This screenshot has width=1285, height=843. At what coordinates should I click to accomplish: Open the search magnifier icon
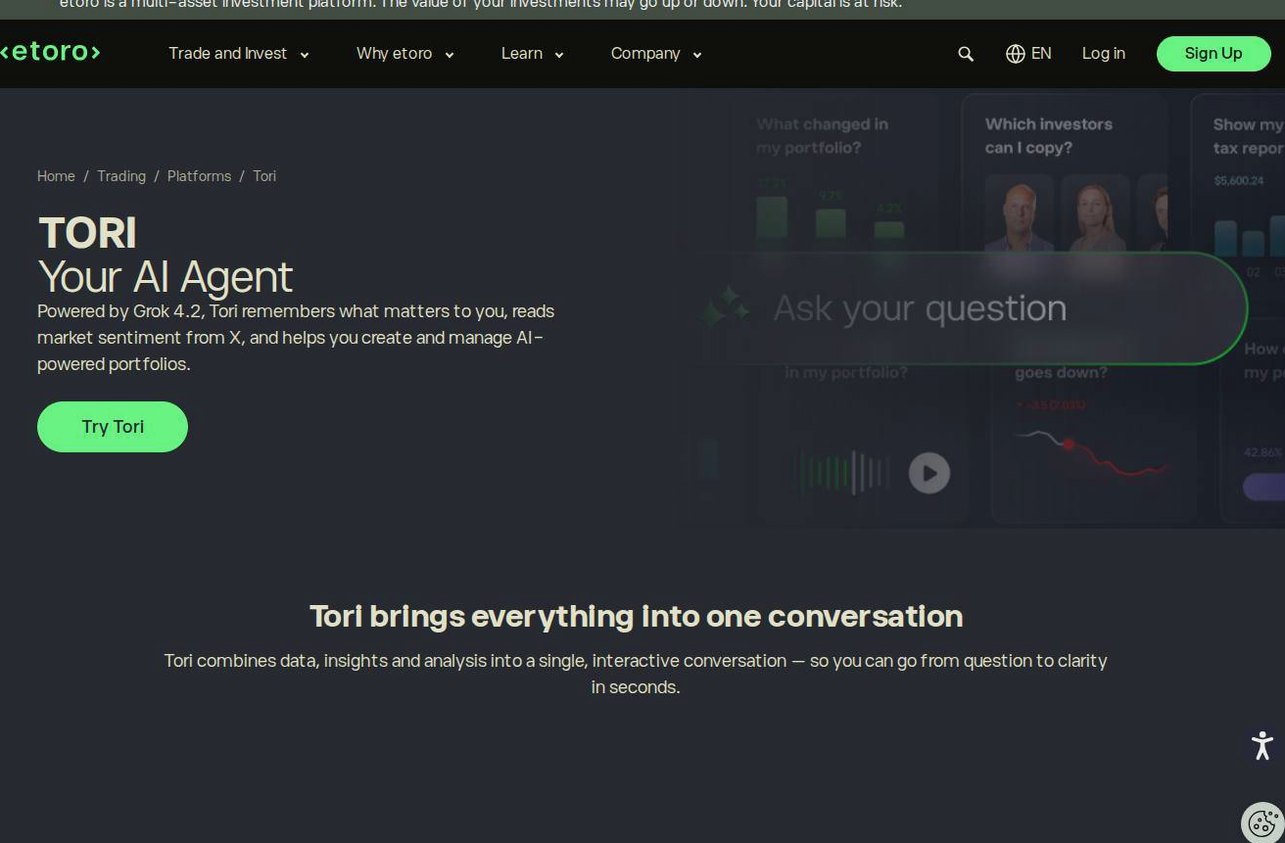(x=965, y=54)
